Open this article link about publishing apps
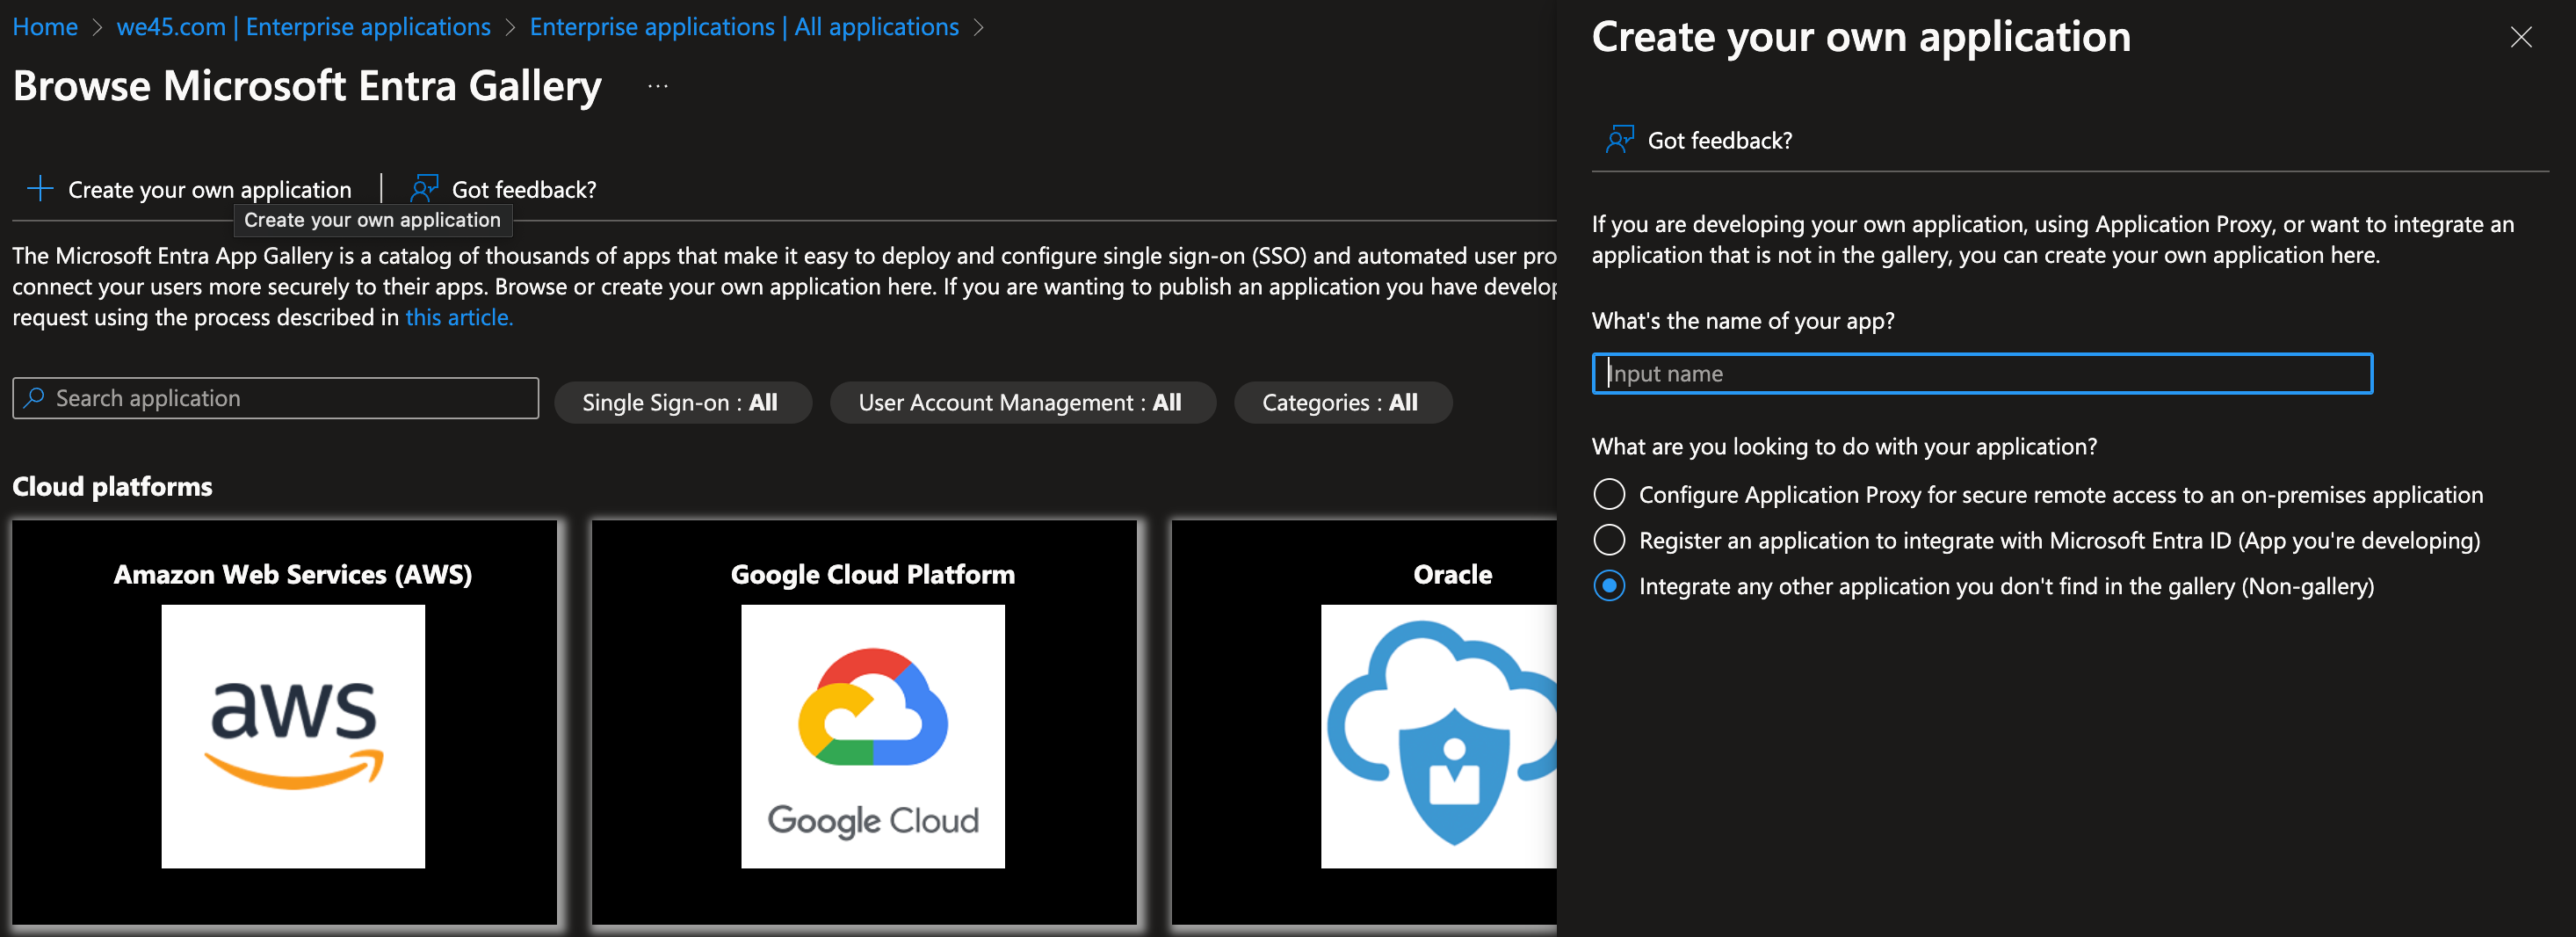 coord(458,317)
